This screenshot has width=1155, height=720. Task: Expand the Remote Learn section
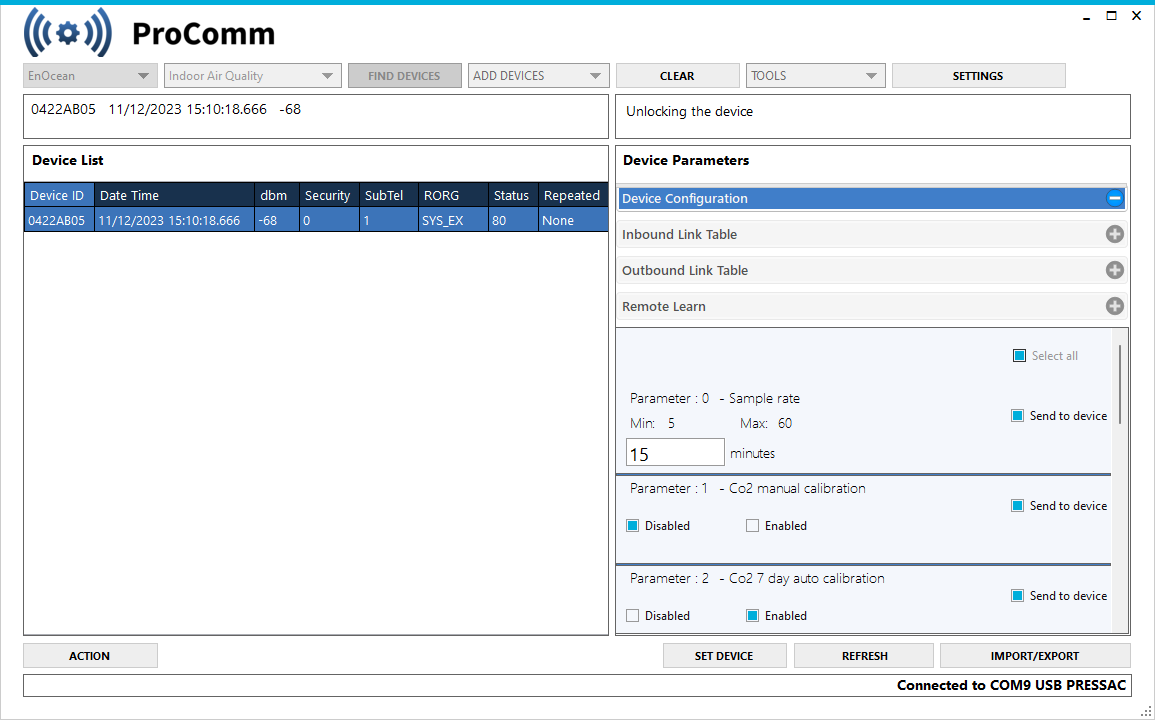point(1114,306)
